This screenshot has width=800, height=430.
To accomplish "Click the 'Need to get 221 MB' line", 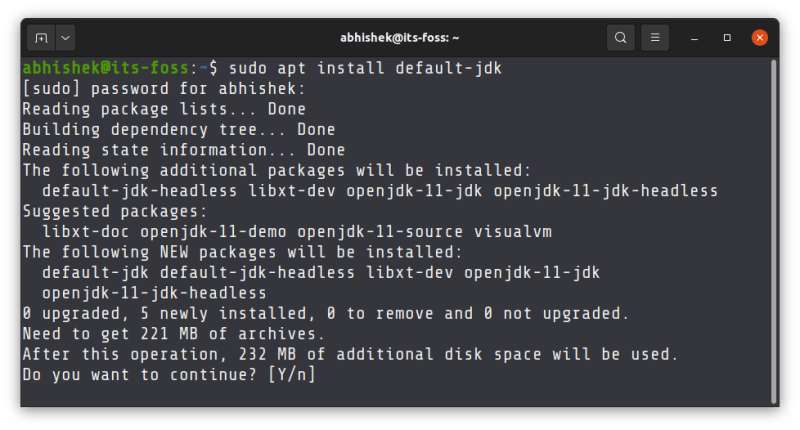I will (173, 334).
